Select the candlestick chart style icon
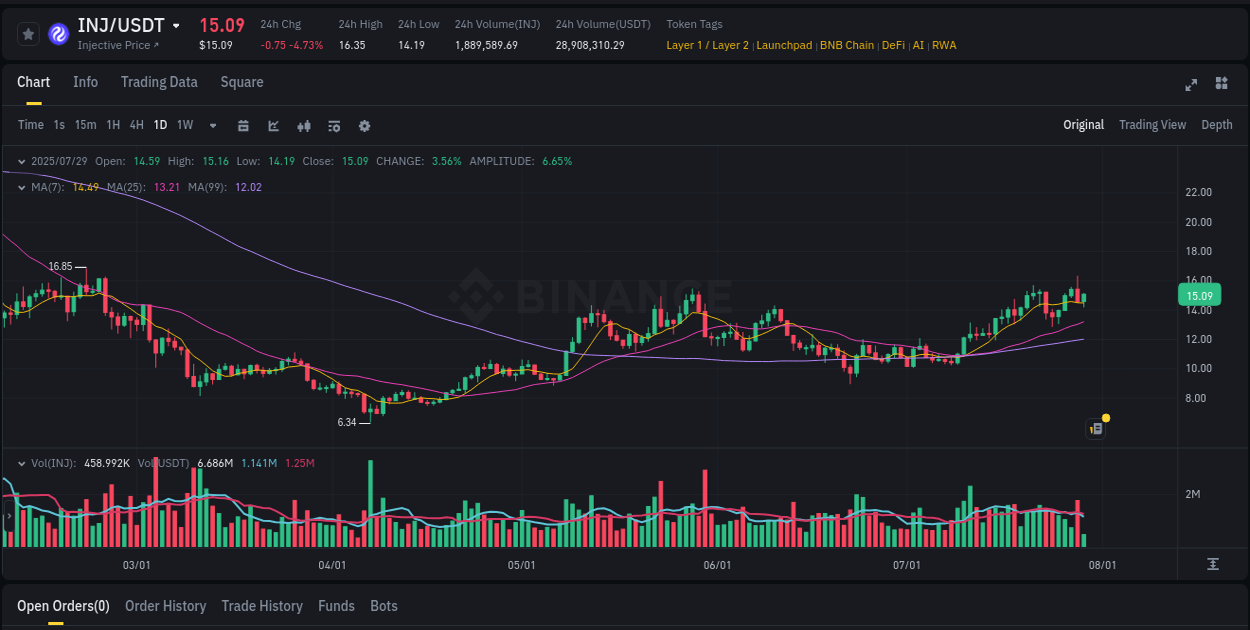 pos(303,126)
